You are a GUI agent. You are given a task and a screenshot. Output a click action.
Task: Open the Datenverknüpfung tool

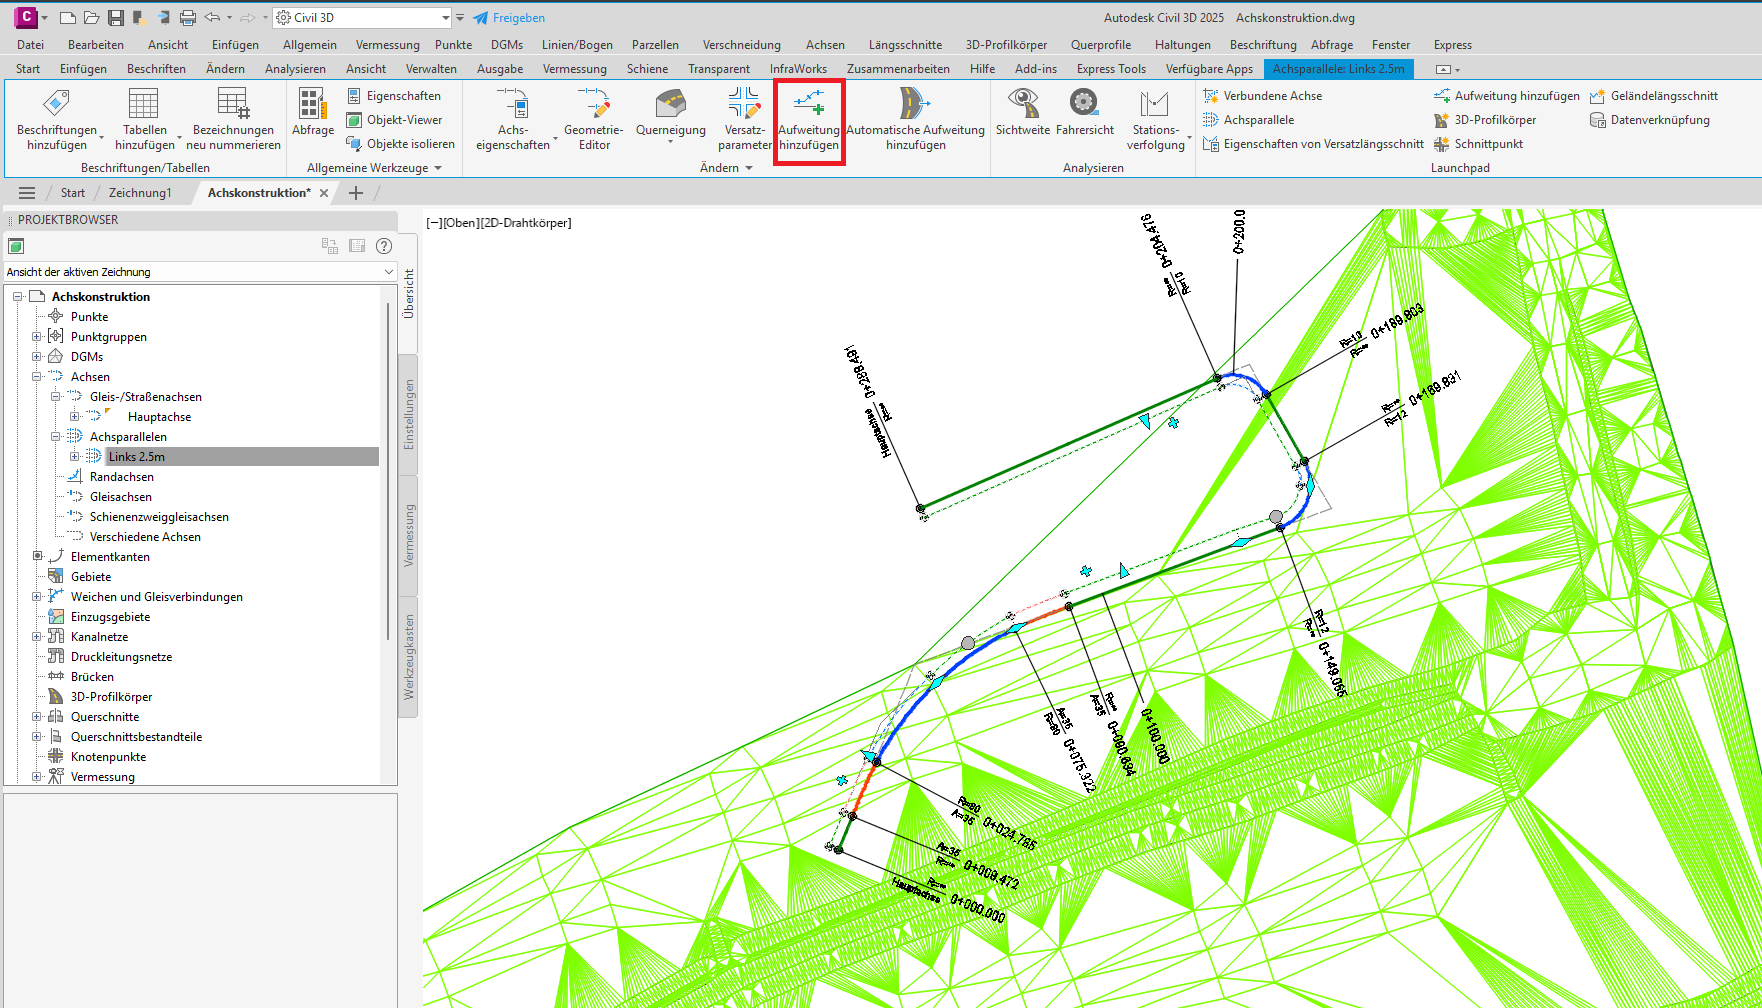click(1650, 120)
